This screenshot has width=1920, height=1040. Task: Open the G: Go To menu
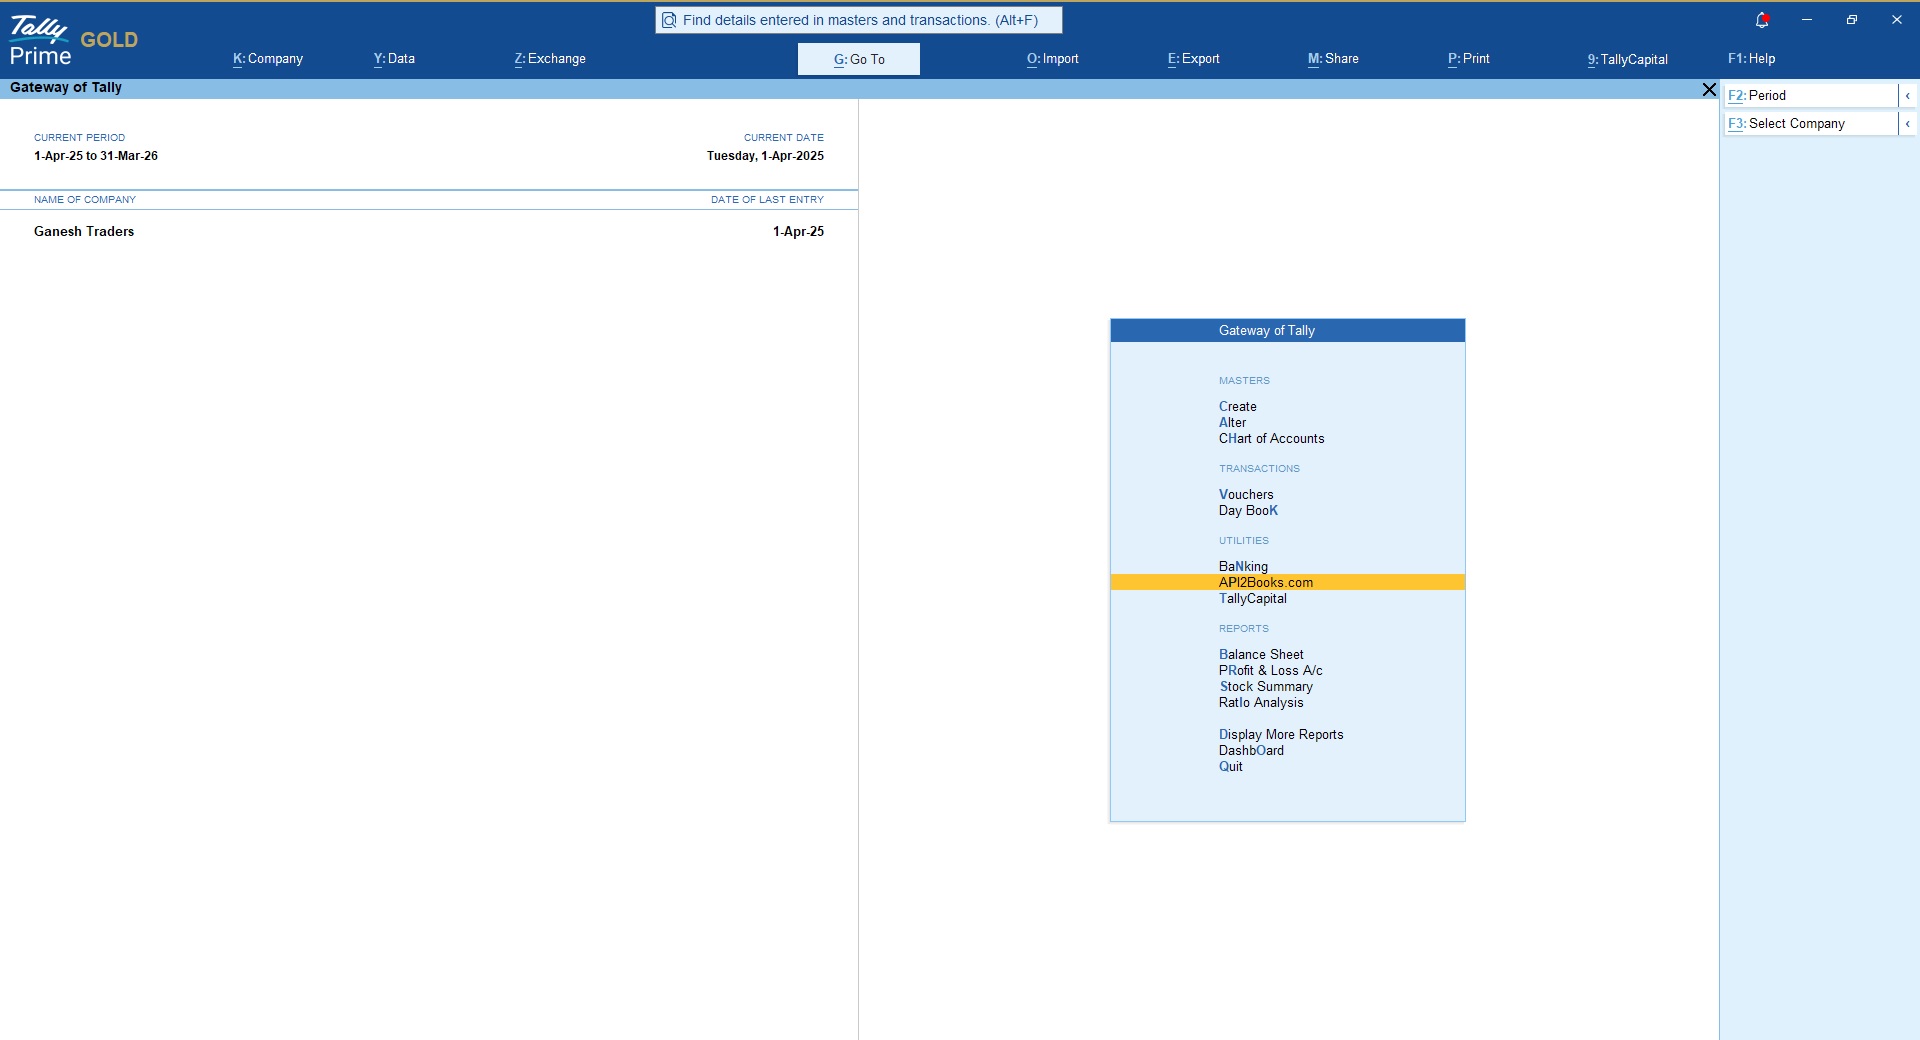[859, 58]
